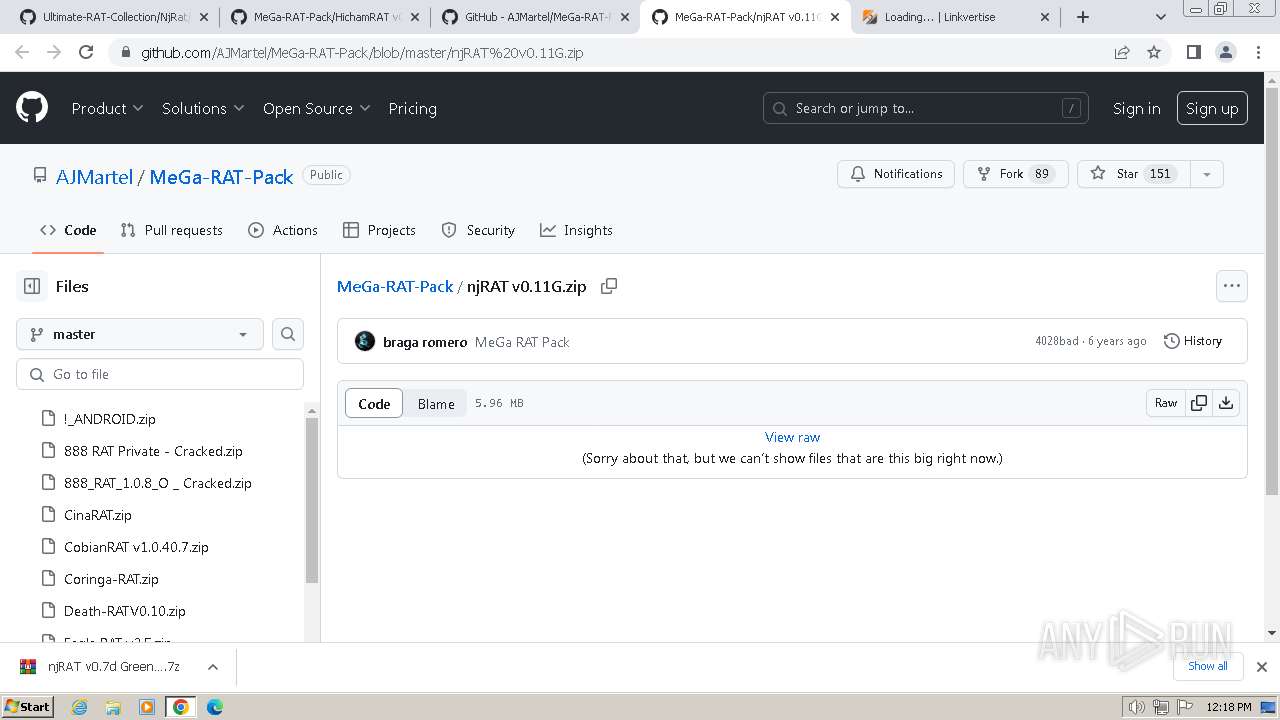Viewport: 1280px width, 720px height.
Task: Open the star lists dropdown arrow
Action: (x=1207, y=174)
